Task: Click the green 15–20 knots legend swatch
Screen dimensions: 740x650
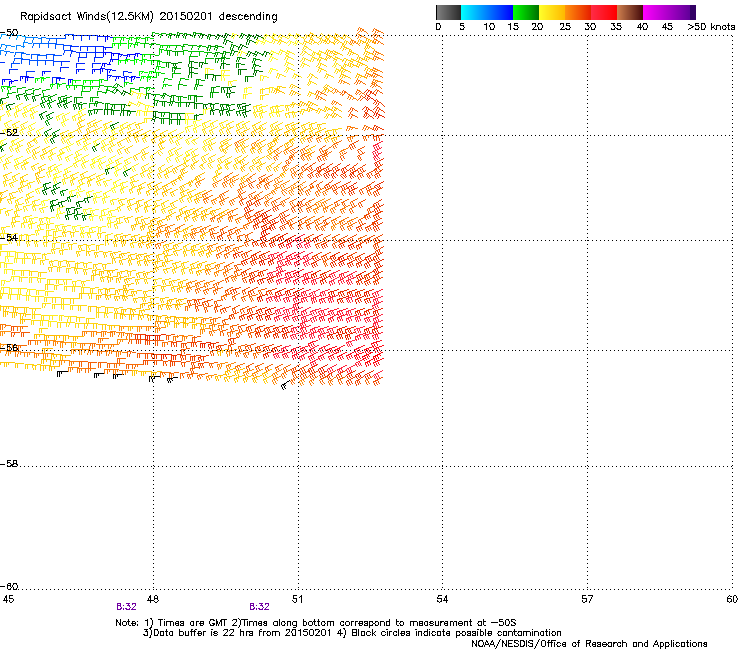Action: (x=526, y=12)
